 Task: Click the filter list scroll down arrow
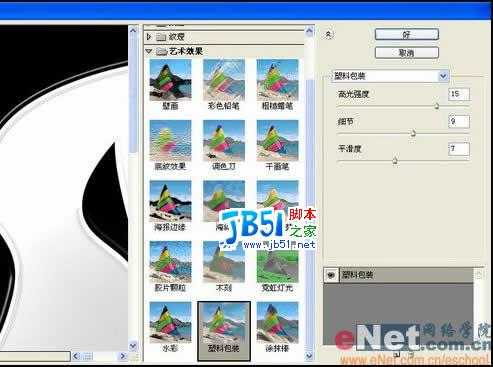click(x=309, y=356)
